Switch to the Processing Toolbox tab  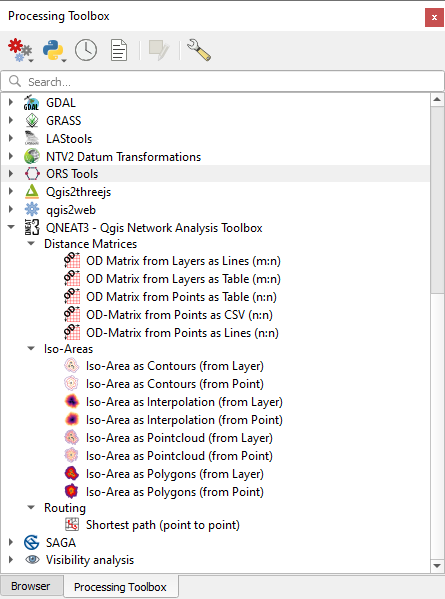point(120,586)
